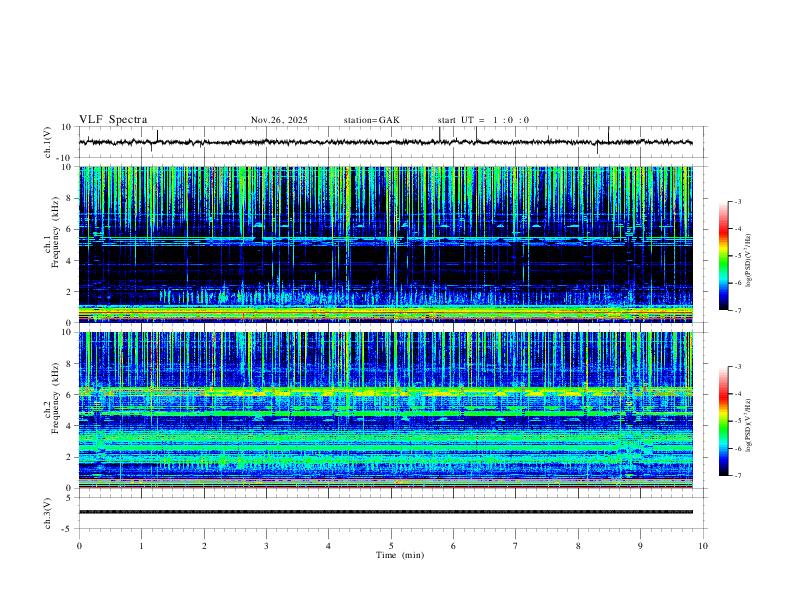Click the time-axis tick label "0"

pyautogui.click(x=79, y=546)
